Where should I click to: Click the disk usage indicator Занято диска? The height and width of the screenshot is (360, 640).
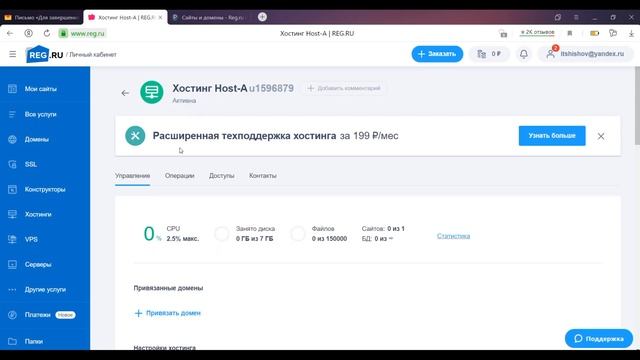(222, 233)
